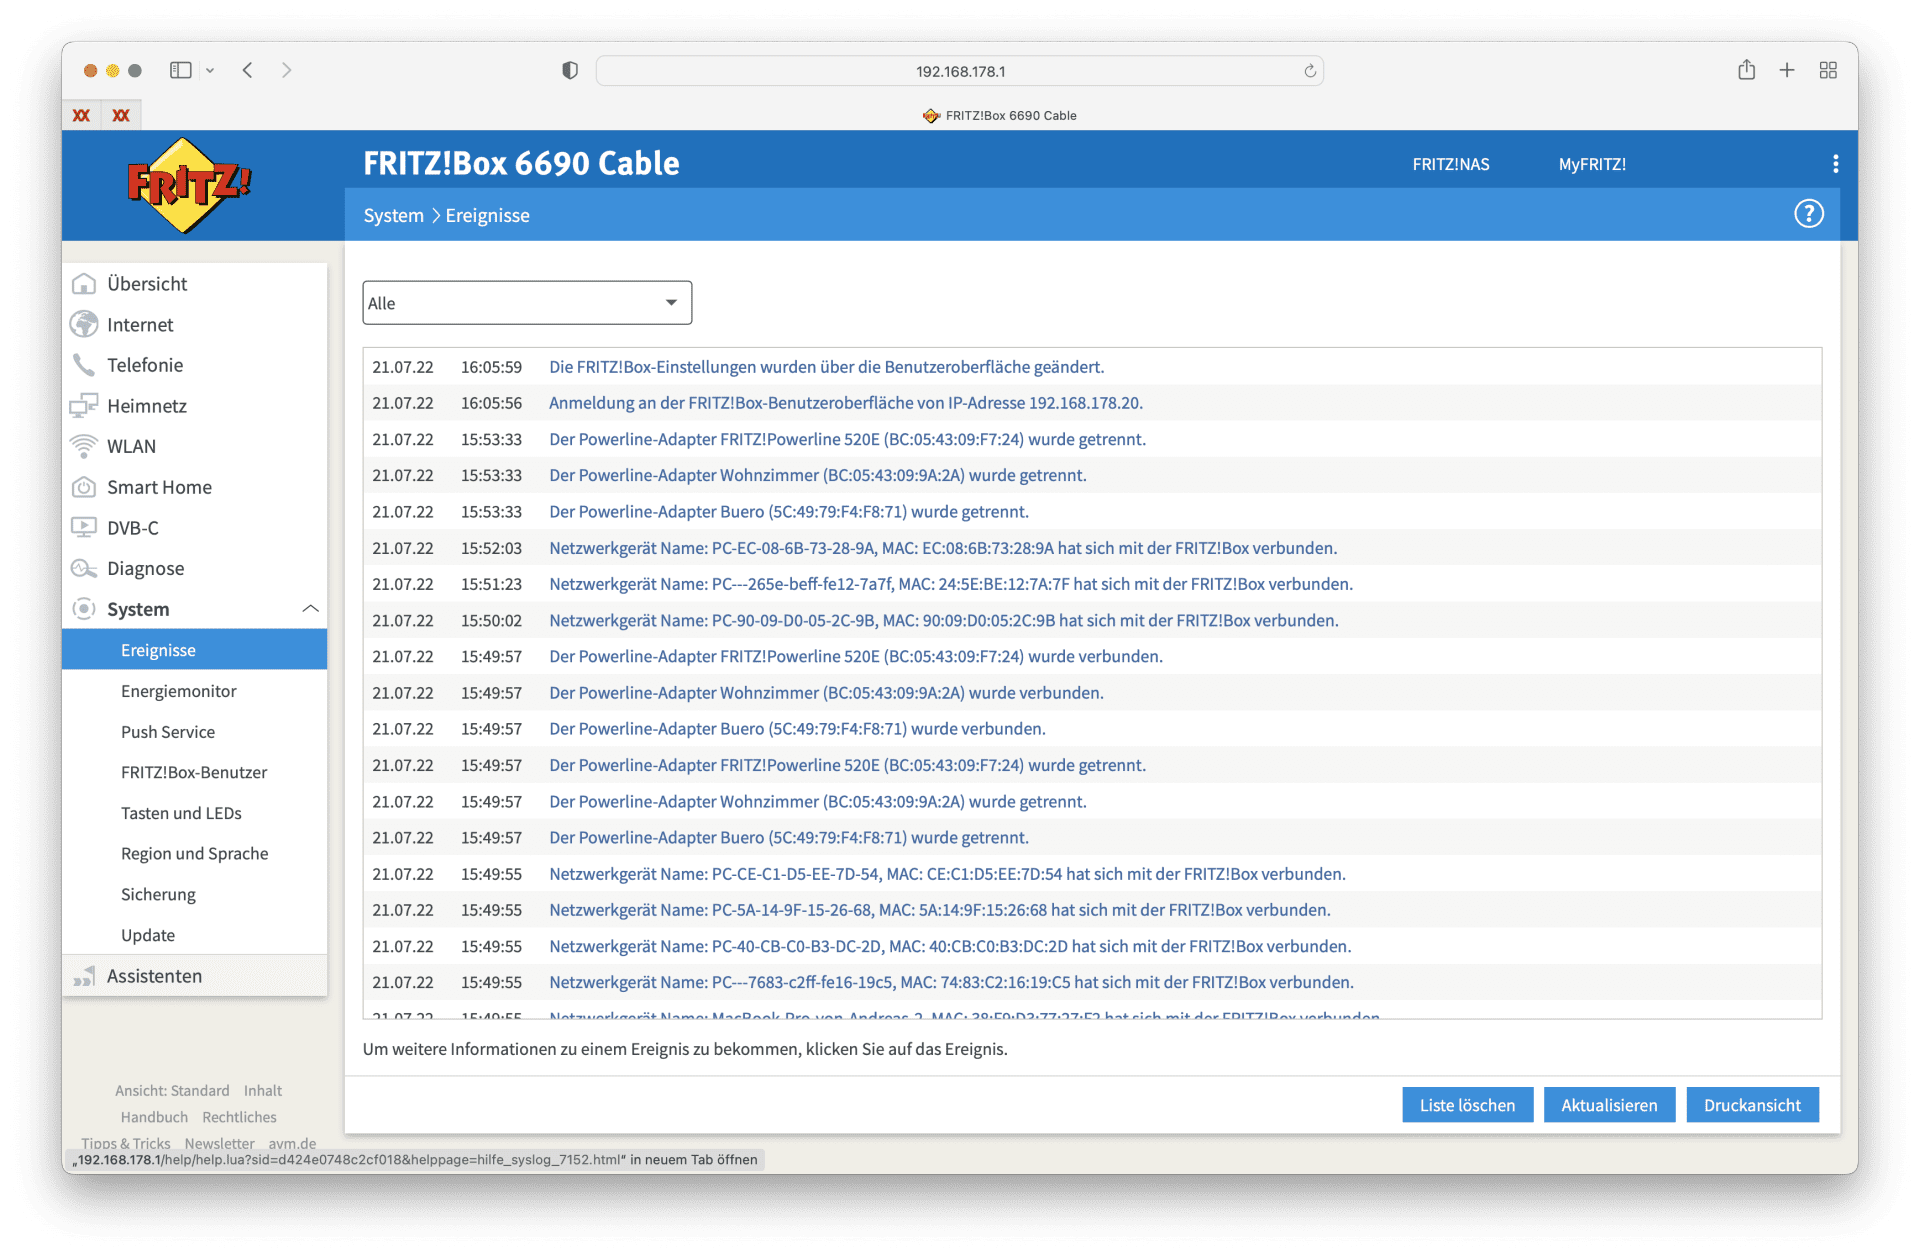
Task: Open the Alle event filter dropdown
Action: point(527,303)
